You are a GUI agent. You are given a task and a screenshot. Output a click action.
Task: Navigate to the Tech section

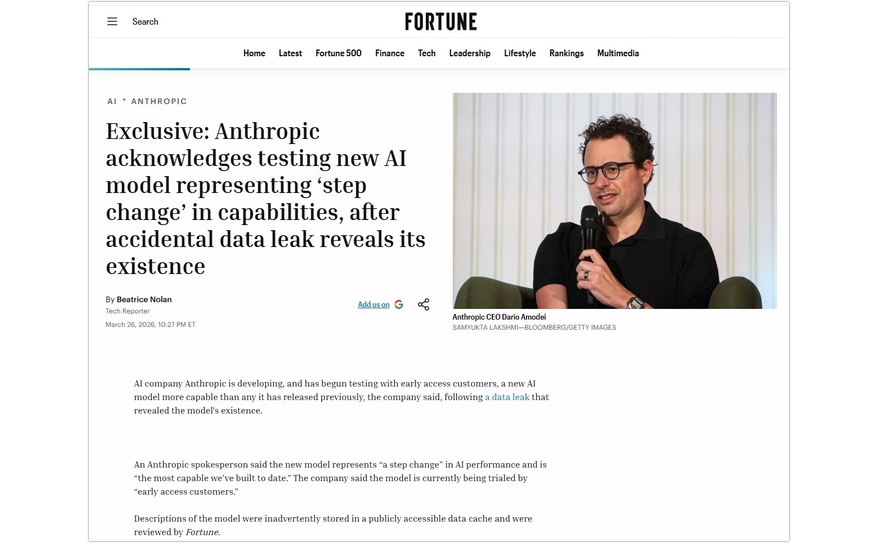pyautogui.click(x=426, y=53)
